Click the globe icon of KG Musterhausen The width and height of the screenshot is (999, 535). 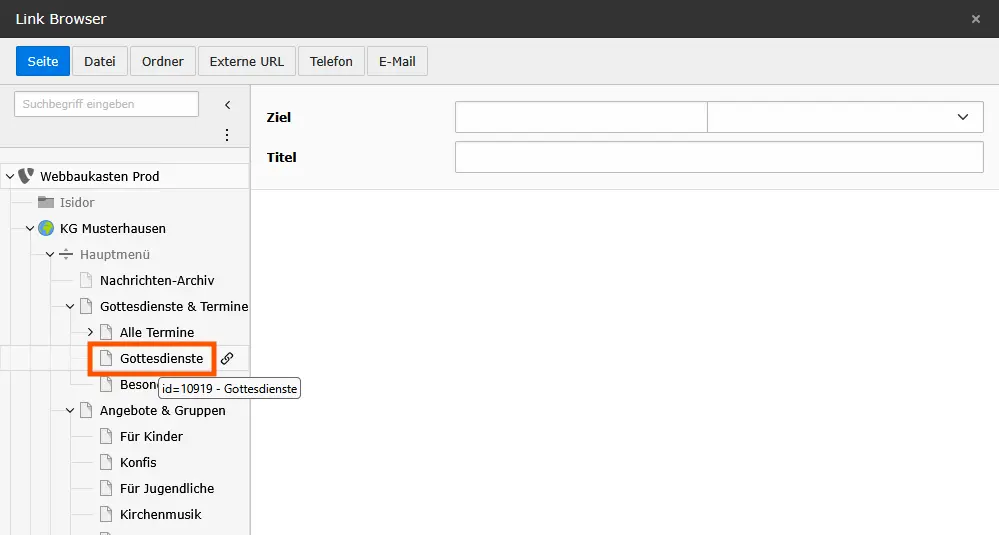pyautogui.click(x=46, y=228)
